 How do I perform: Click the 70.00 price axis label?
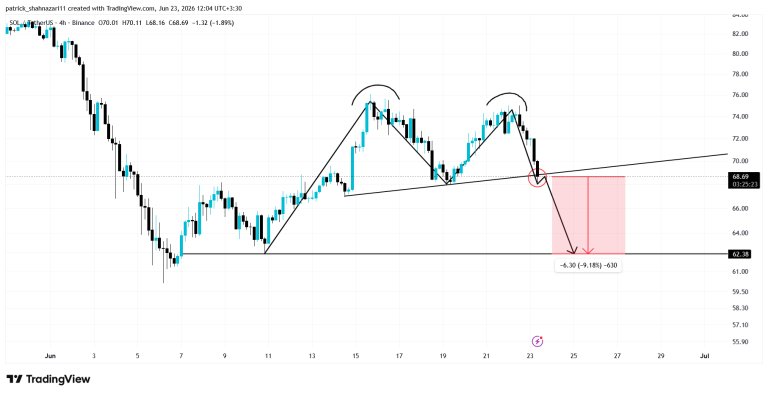(x=740, y=161)
